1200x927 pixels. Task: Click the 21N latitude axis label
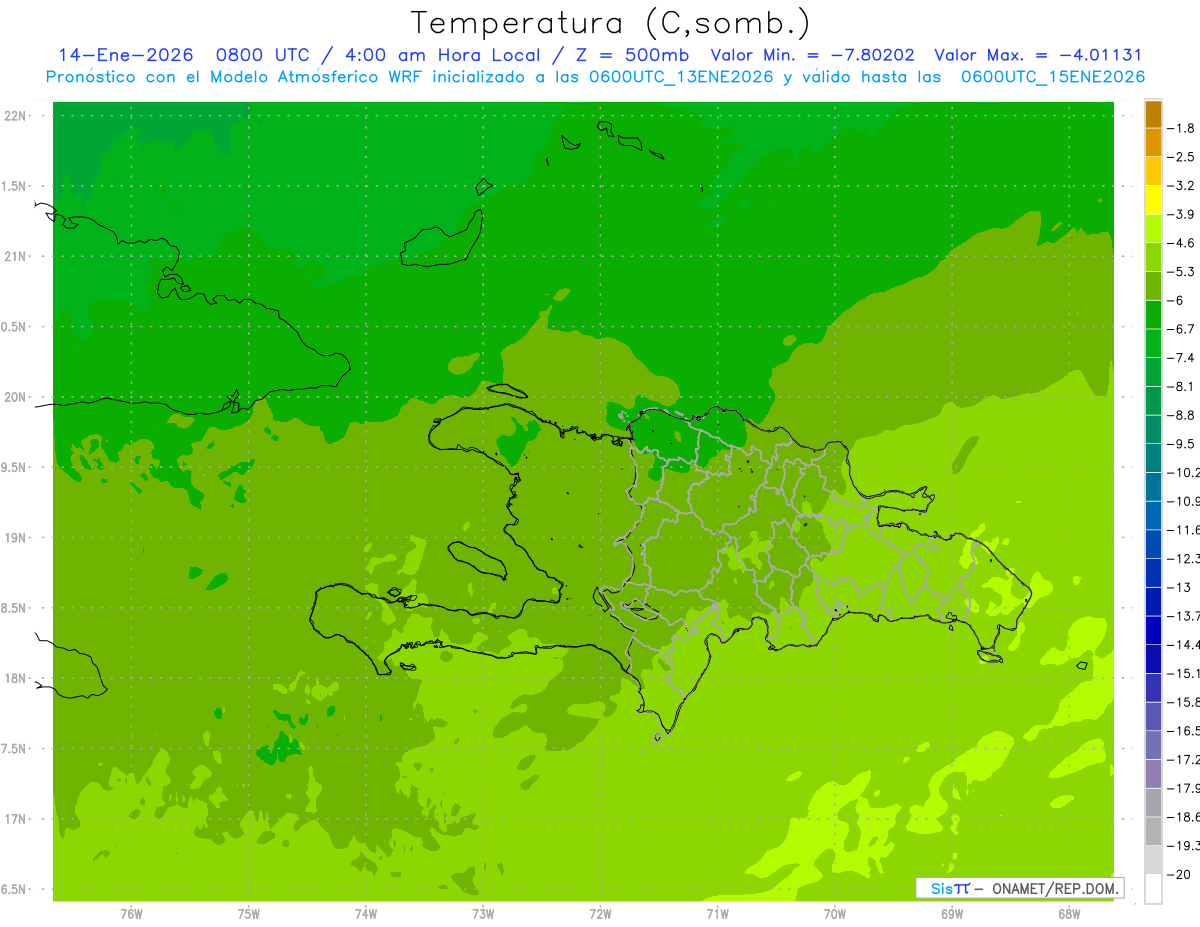pos(15,257)
